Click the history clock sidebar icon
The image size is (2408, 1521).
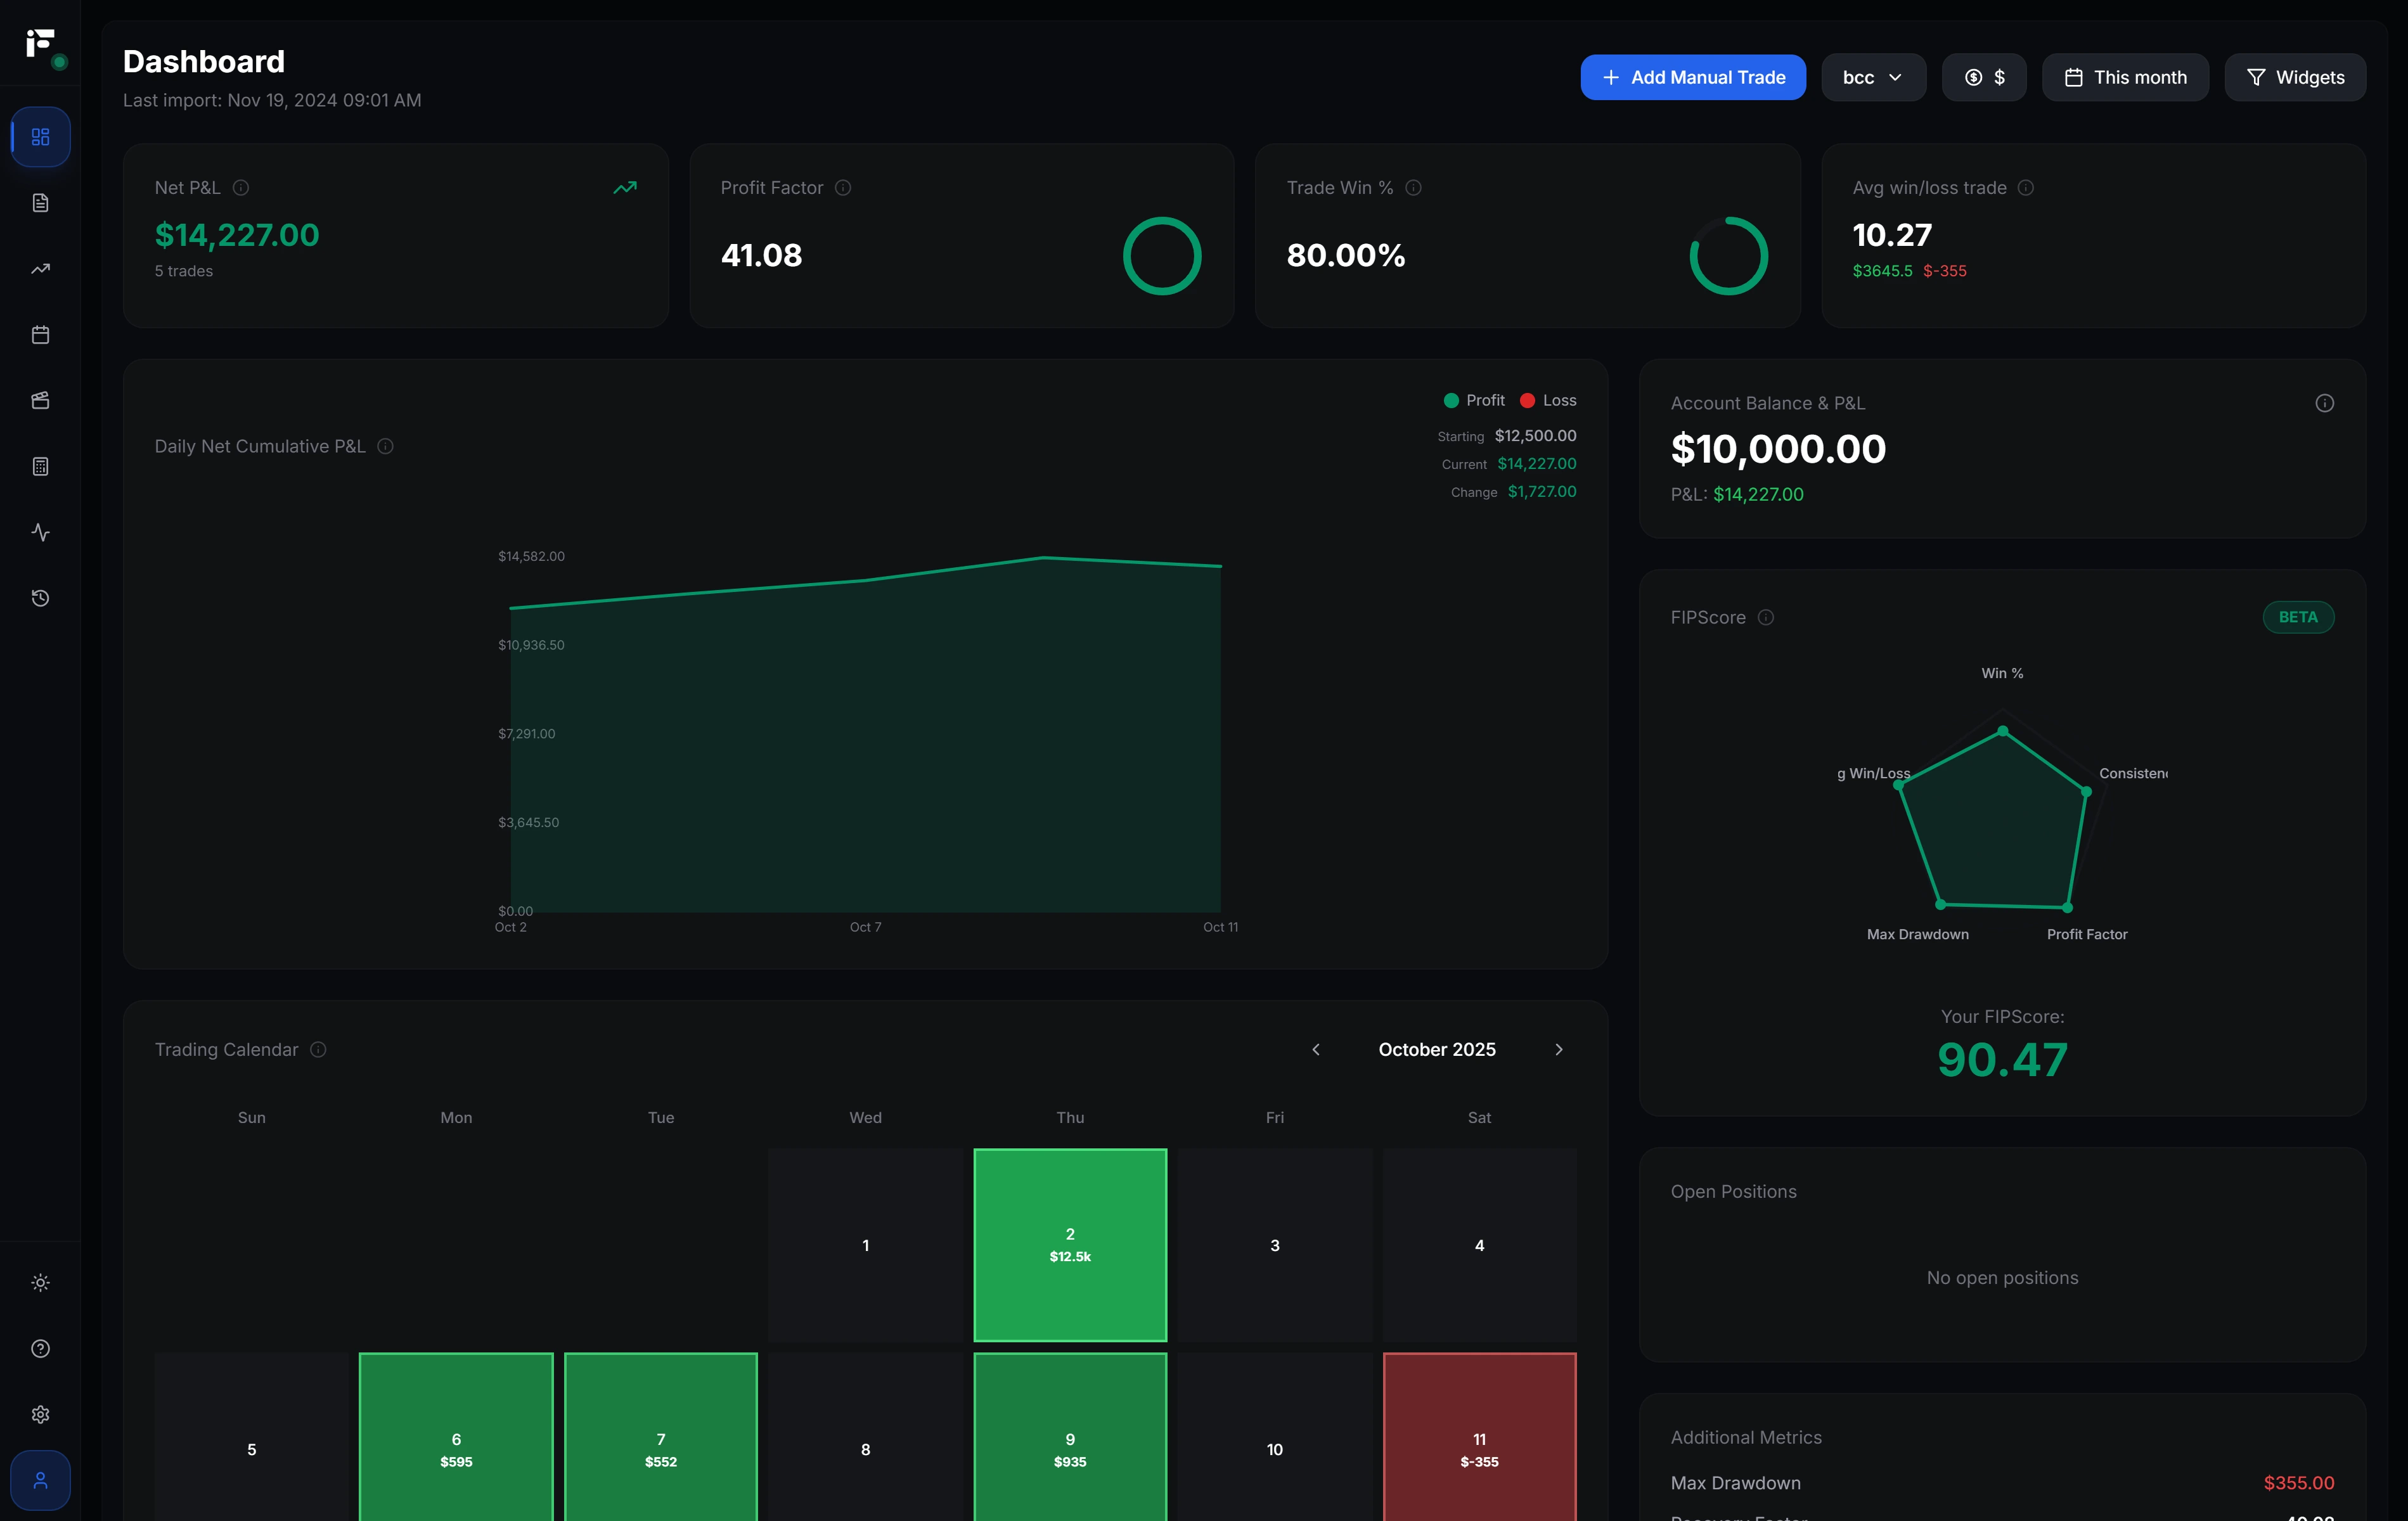(x=40, y=598)
